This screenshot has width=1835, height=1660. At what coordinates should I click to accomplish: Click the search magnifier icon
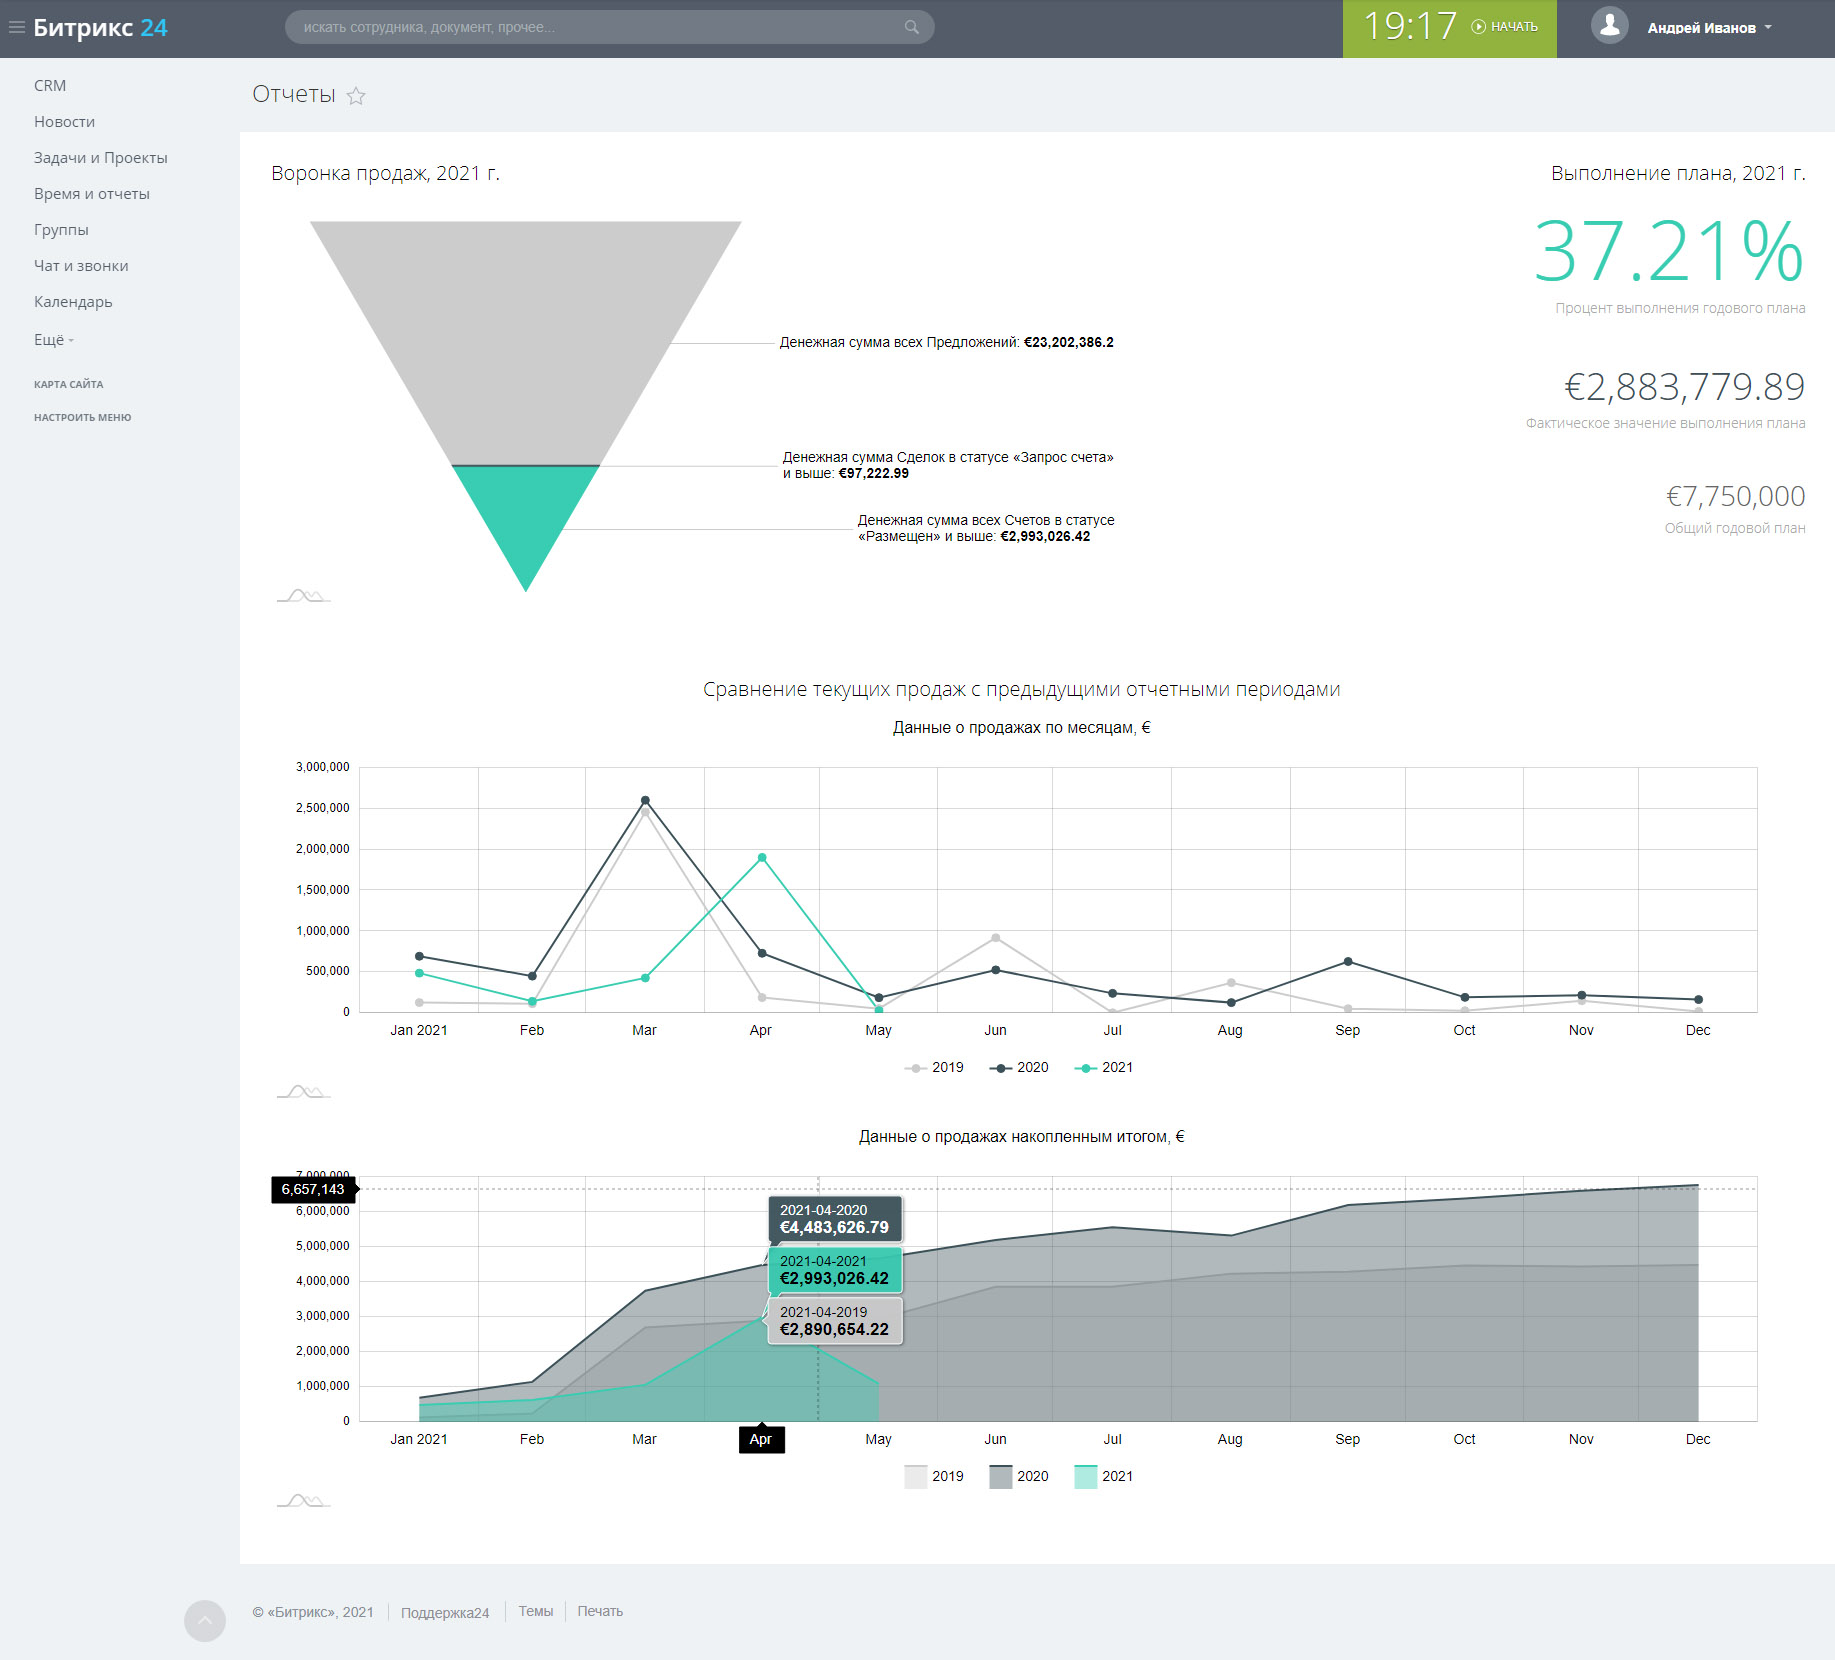(x=911, y=27)
